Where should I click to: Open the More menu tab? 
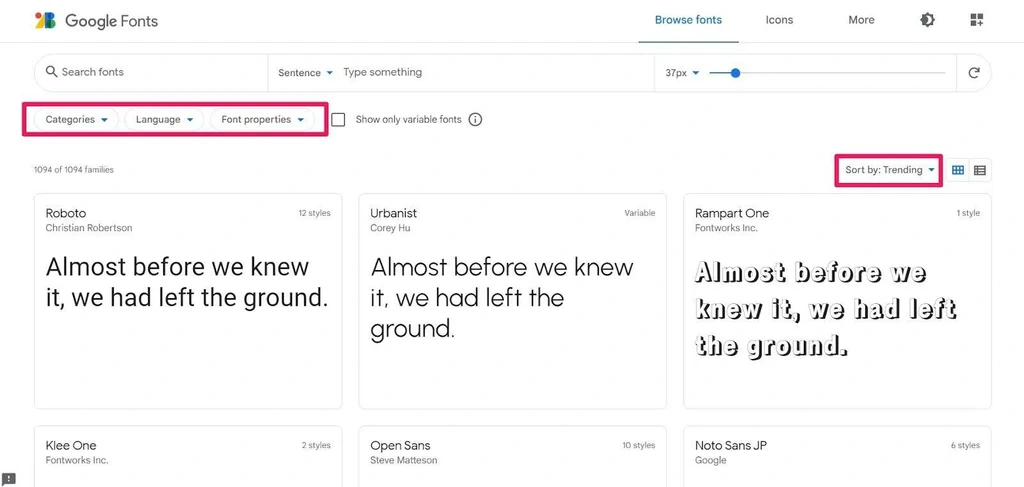click(x=861, y=20)
